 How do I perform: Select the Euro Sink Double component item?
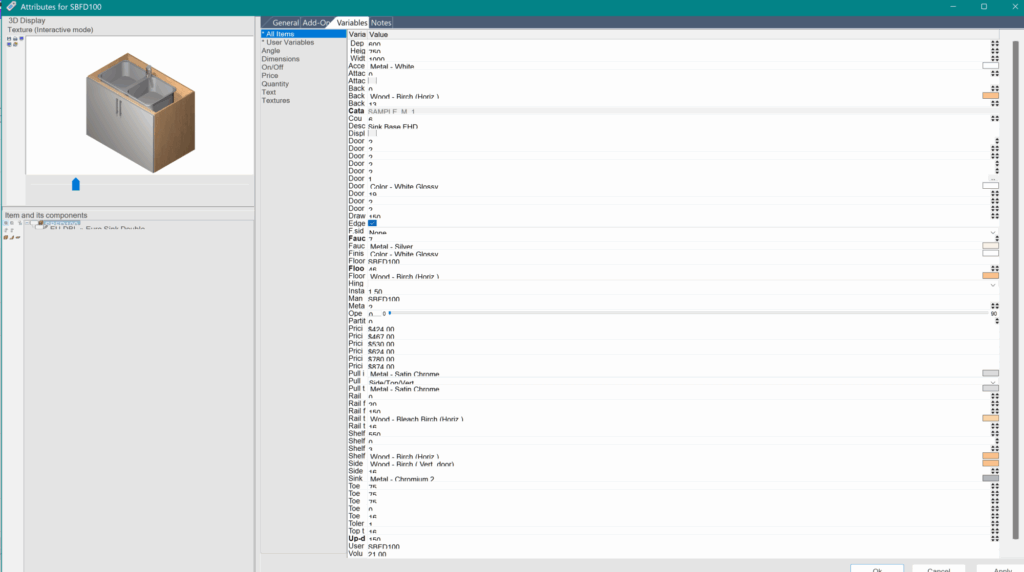tap(98, 229)
